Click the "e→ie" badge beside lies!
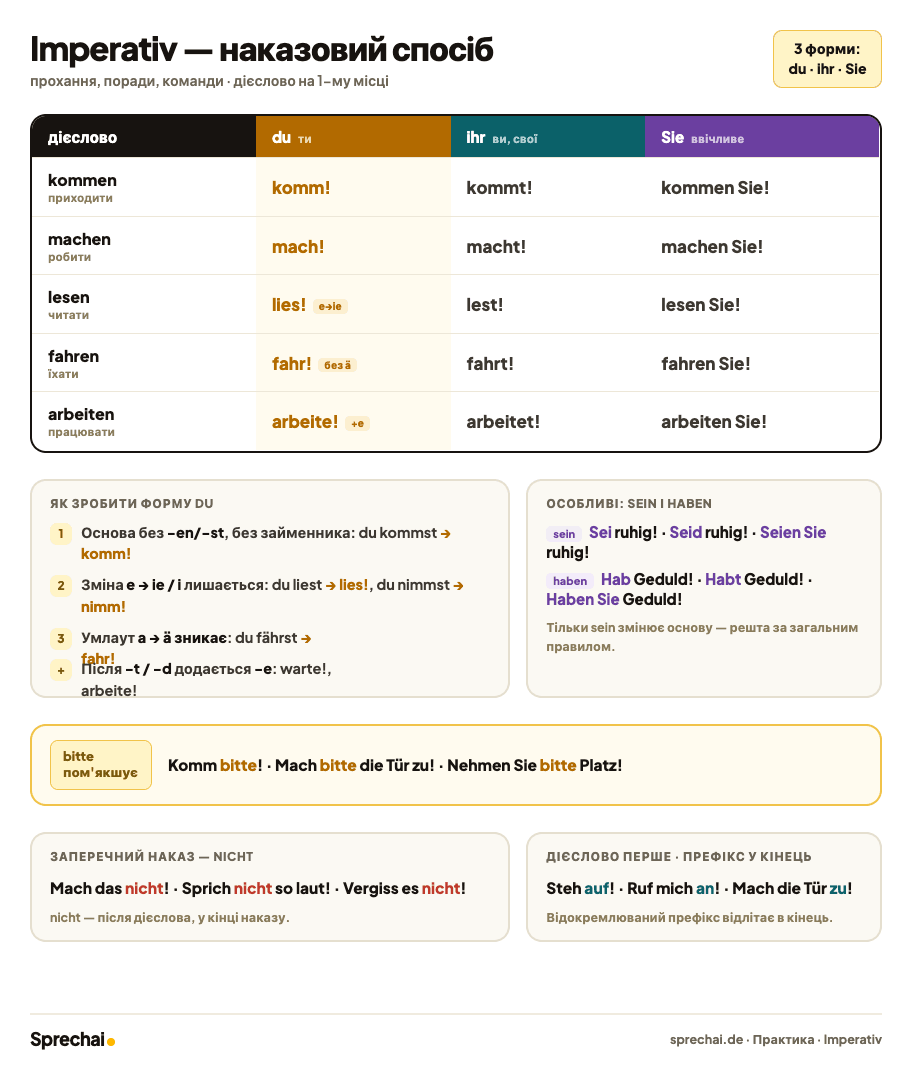This screenshot has height=1080, width=912. point(330,307)
